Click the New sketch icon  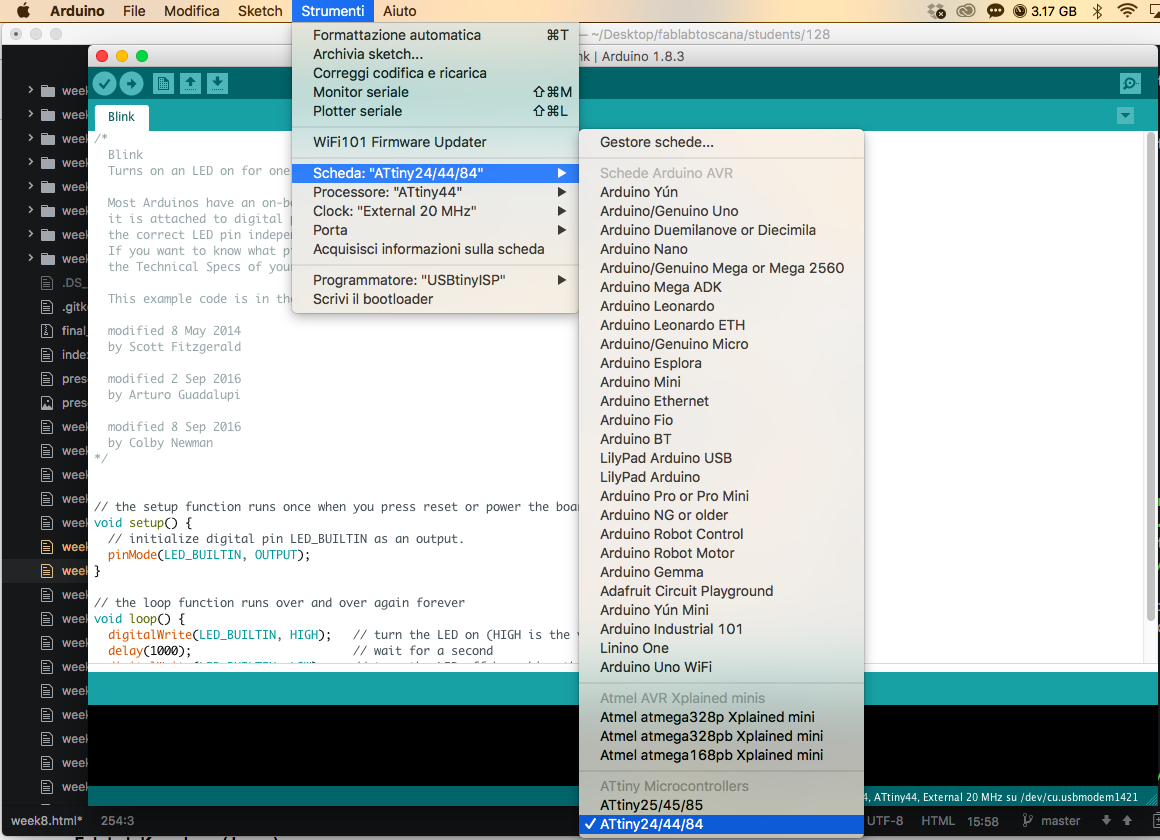pos(163,84)
